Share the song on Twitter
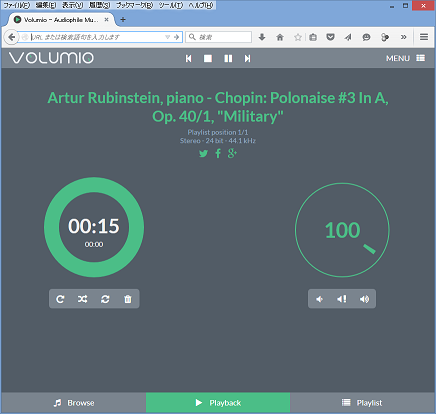The height and width of the screenshot is (414, 436). point(203,154)
